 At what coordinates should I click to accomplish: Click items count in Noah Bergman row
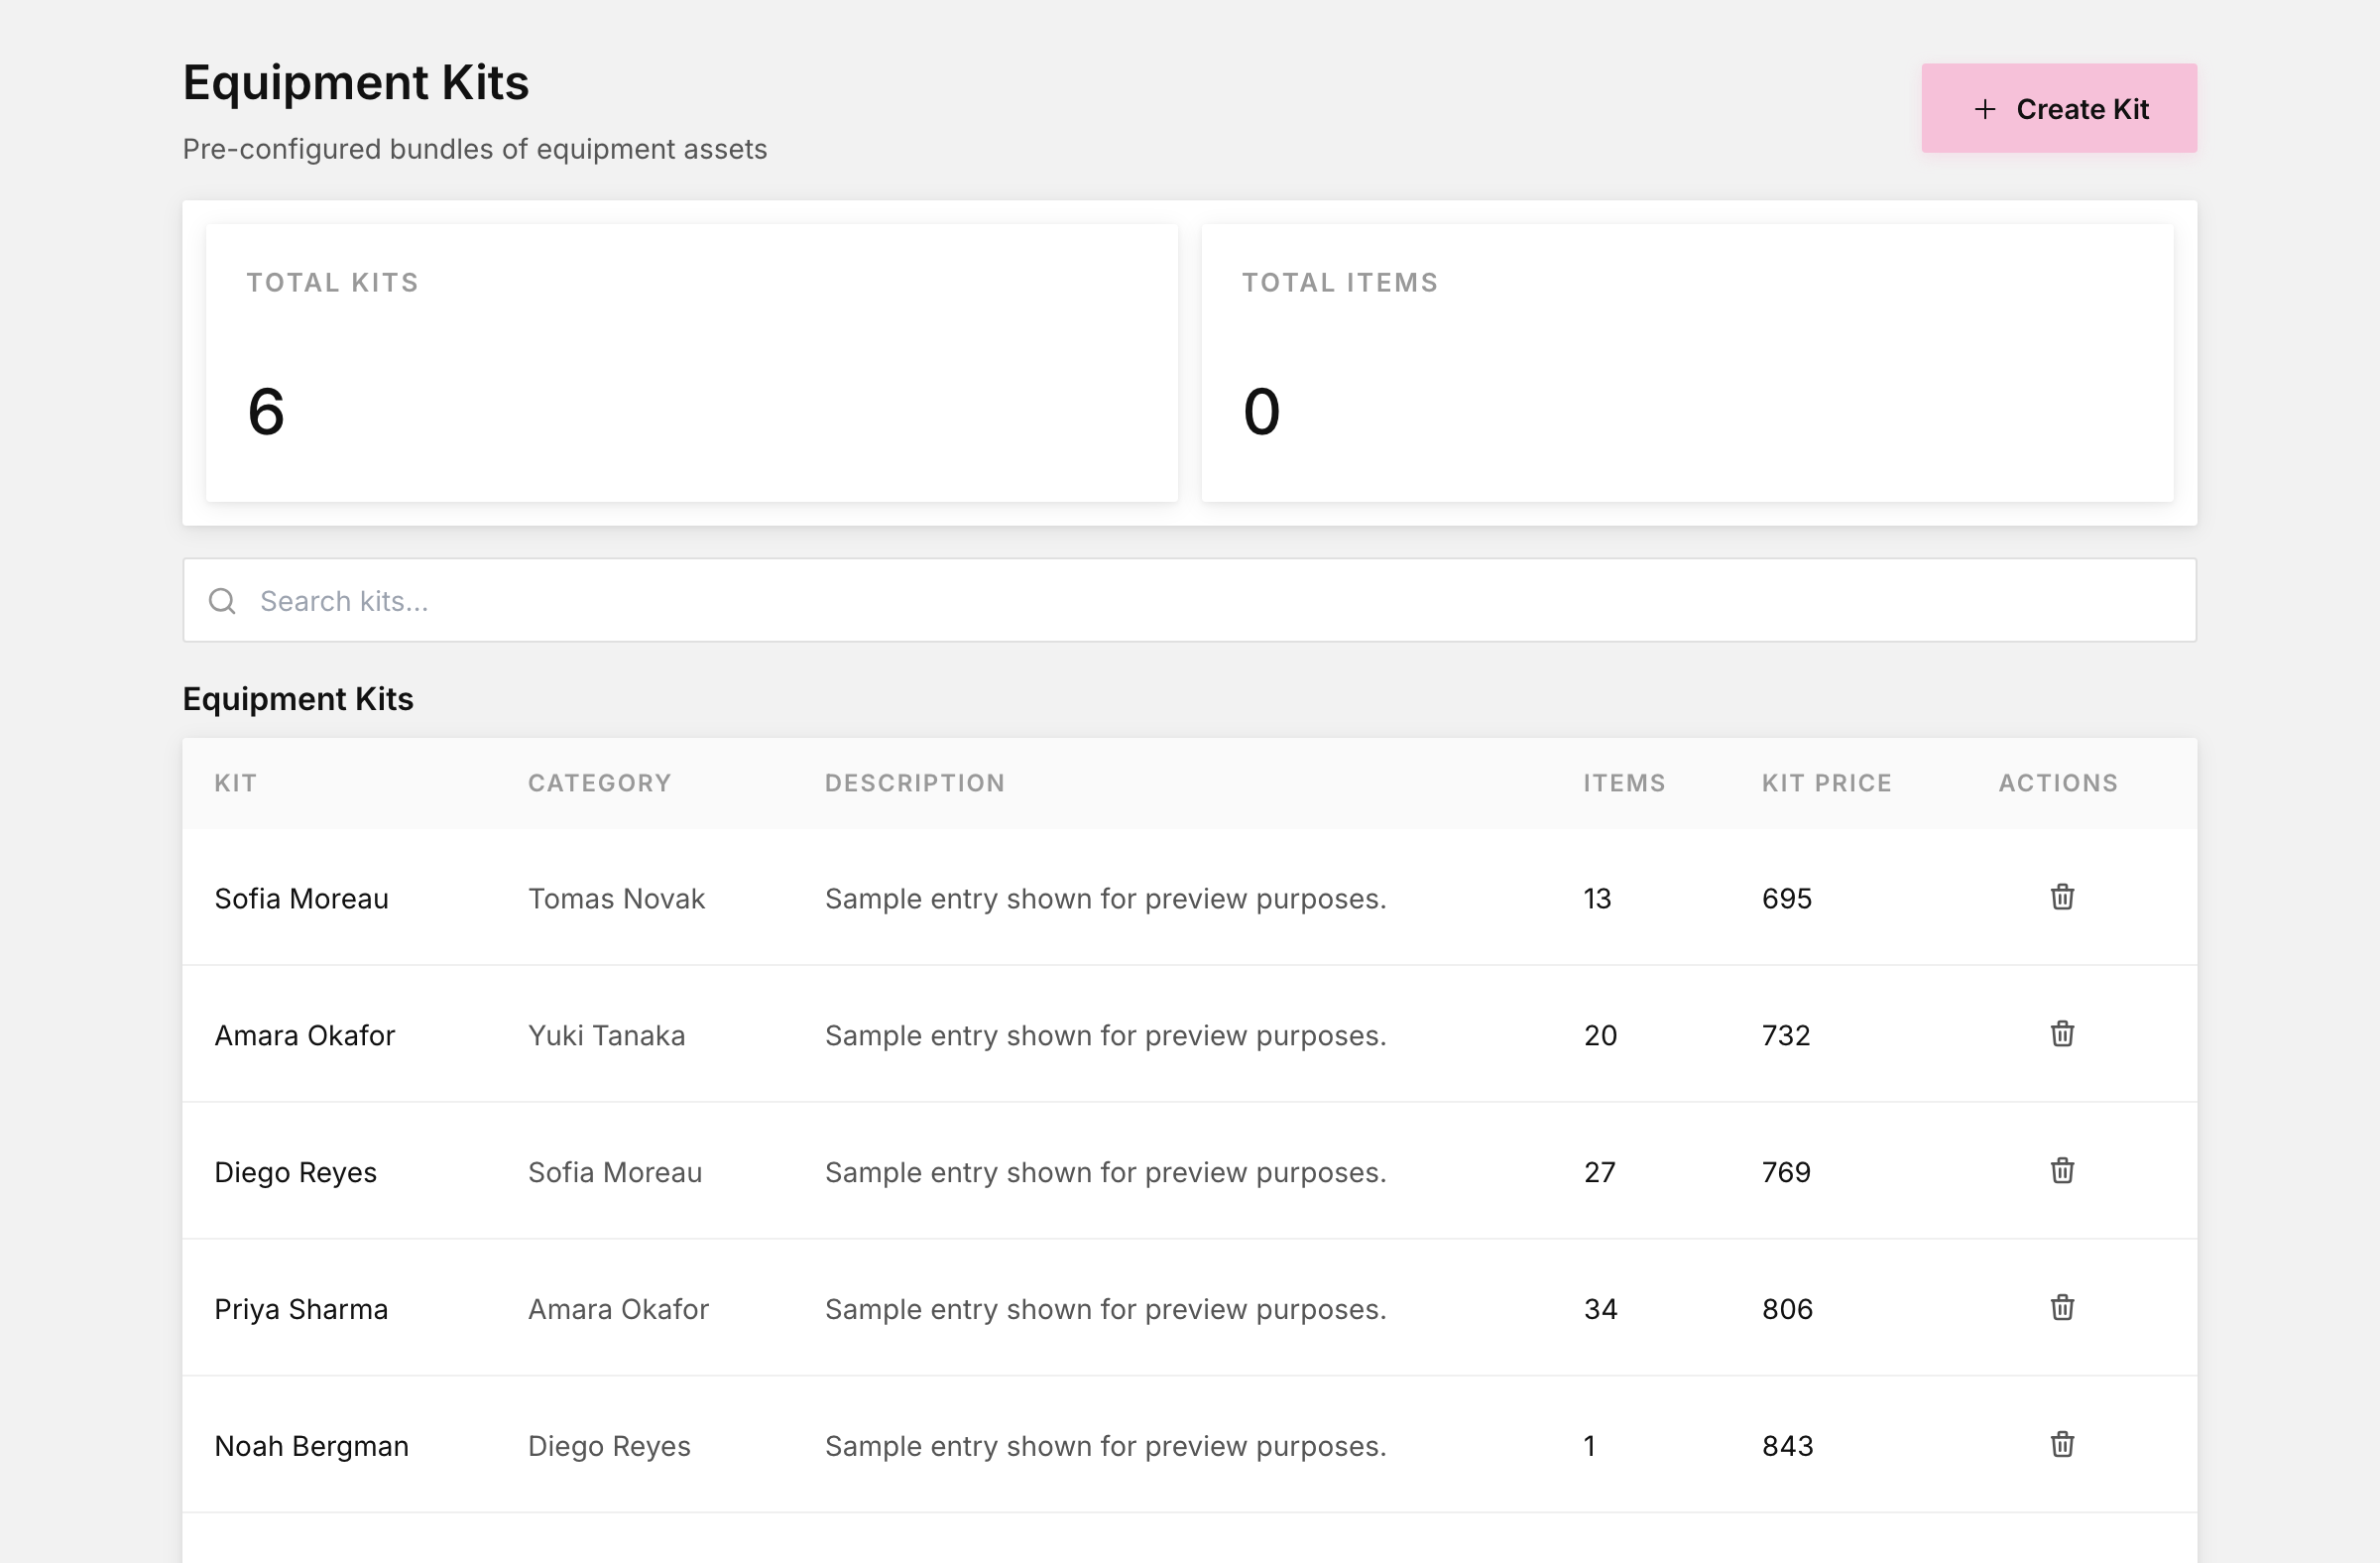(1589, 1446)
